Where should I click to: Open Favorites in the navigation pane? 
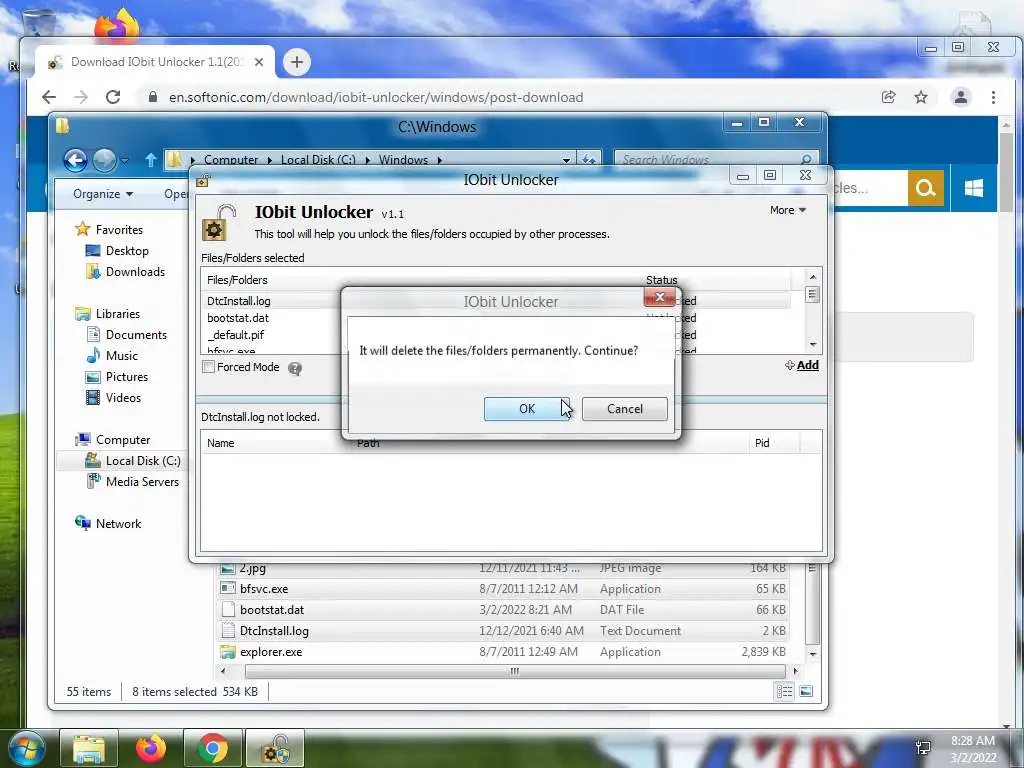[x=119, y=230]
